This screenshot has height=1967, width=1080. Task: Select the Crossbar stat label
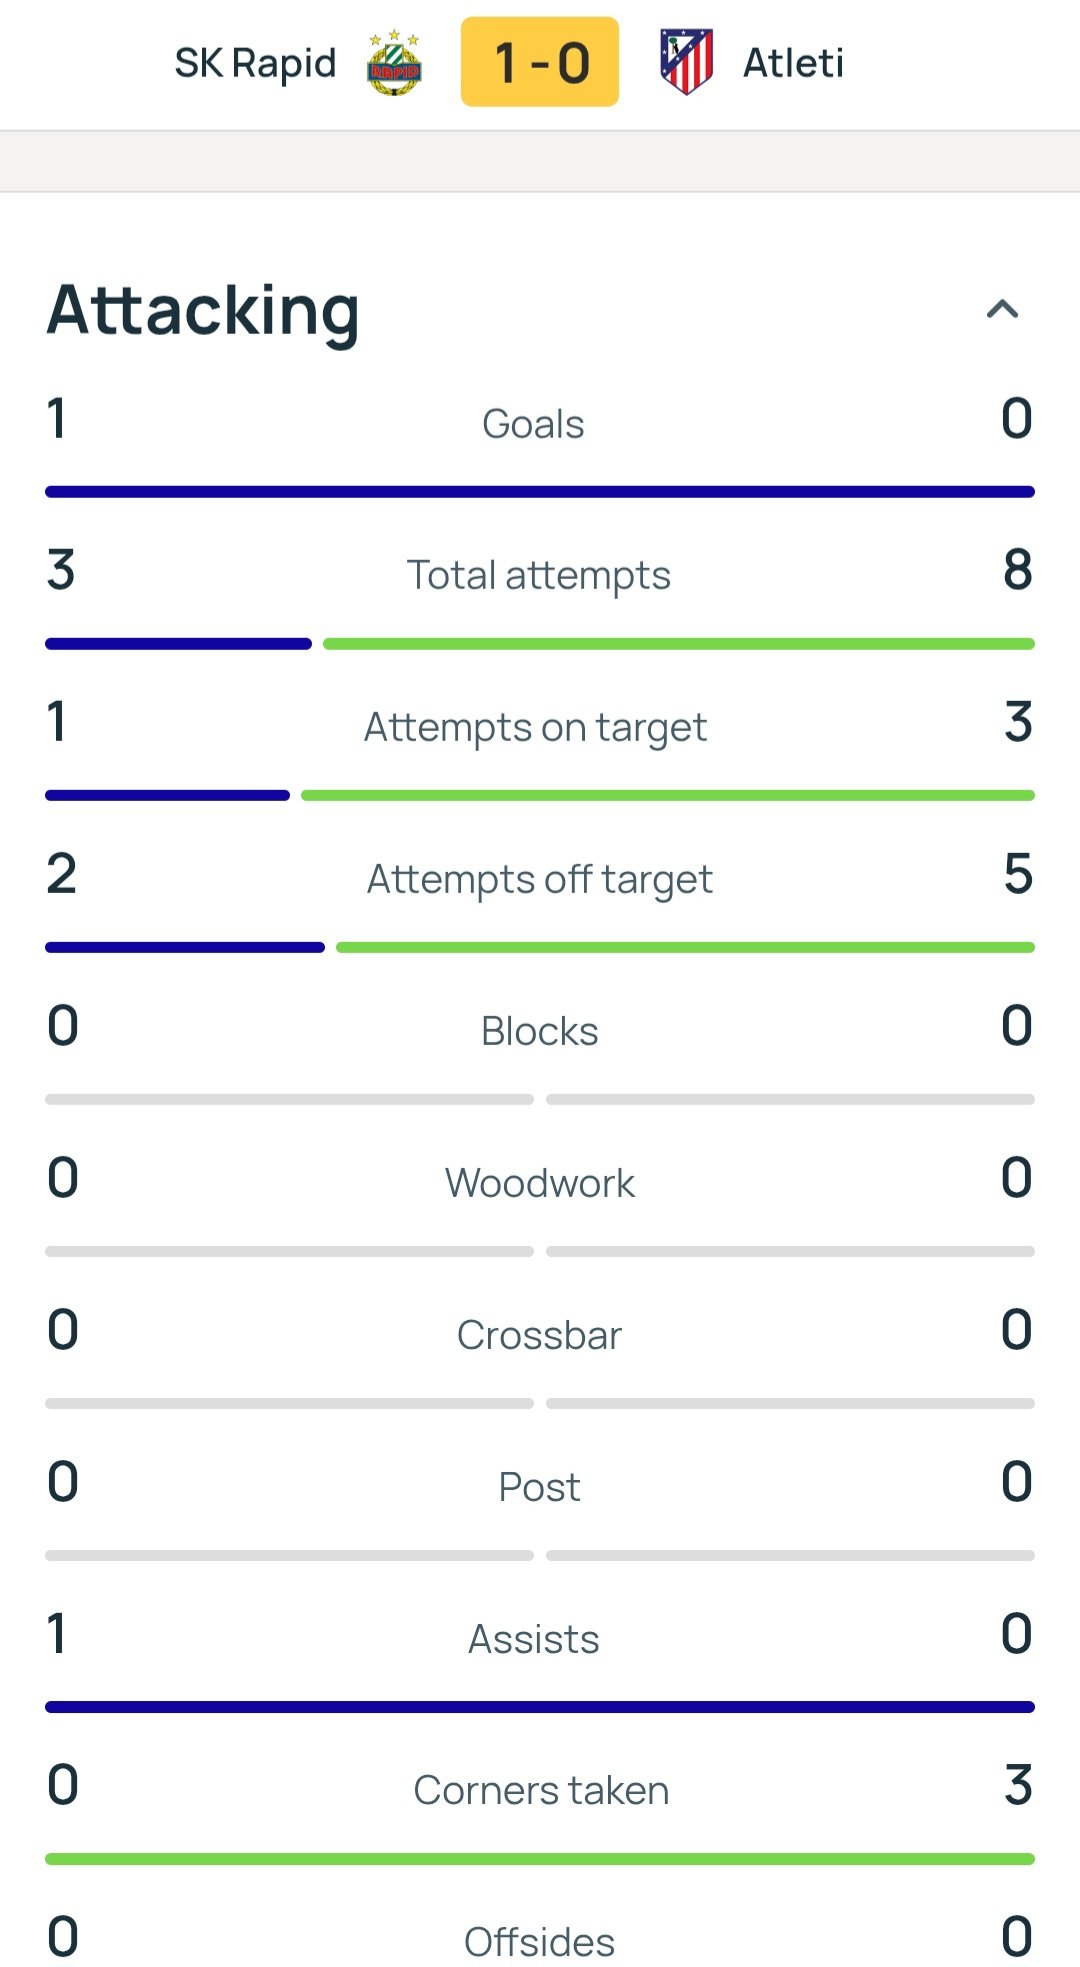coord(540,1336)
